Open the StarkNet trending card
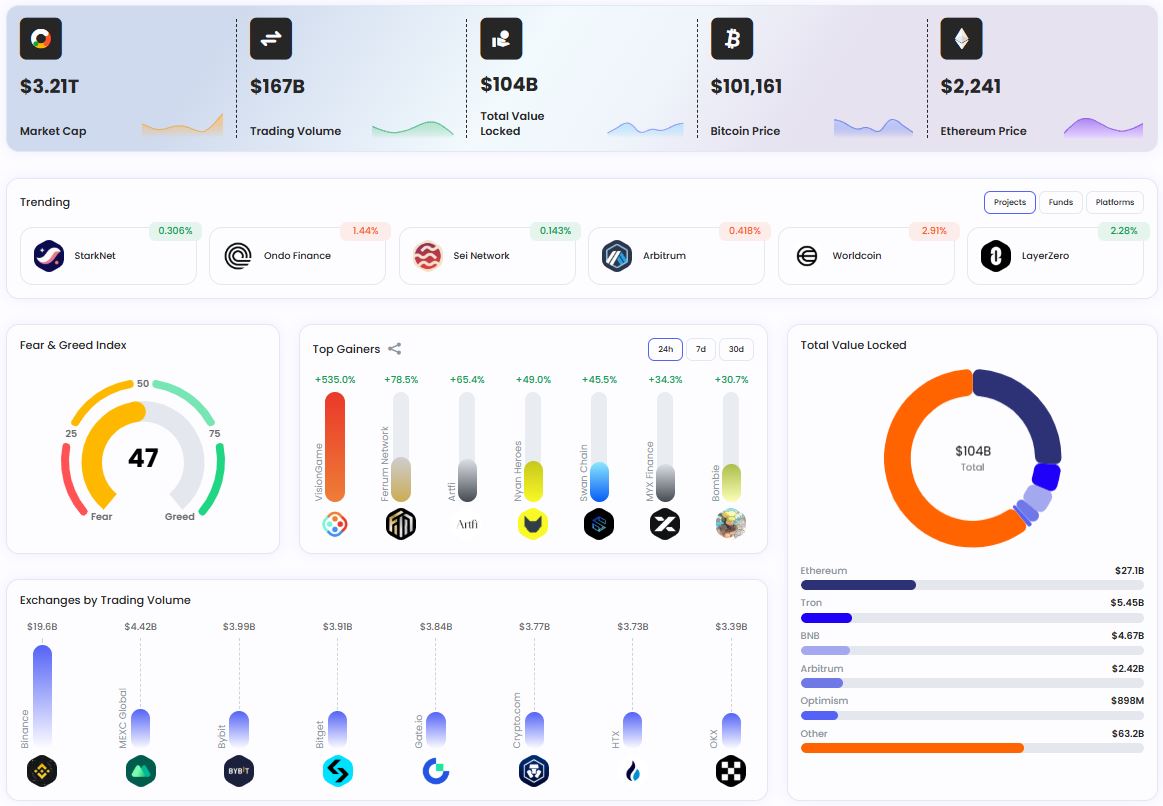 click(108, 256)
